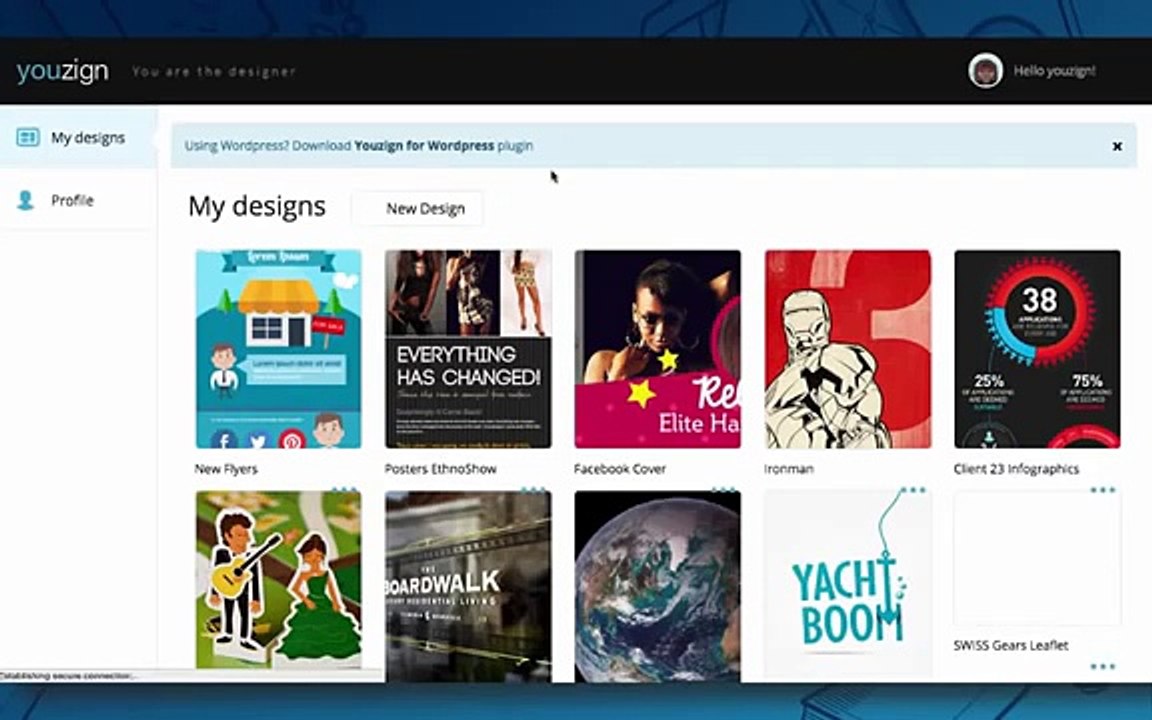This screenshot has width=1152, height=720.
Task: Click Client 23 Infographics label
Action: pos(1016,469)
